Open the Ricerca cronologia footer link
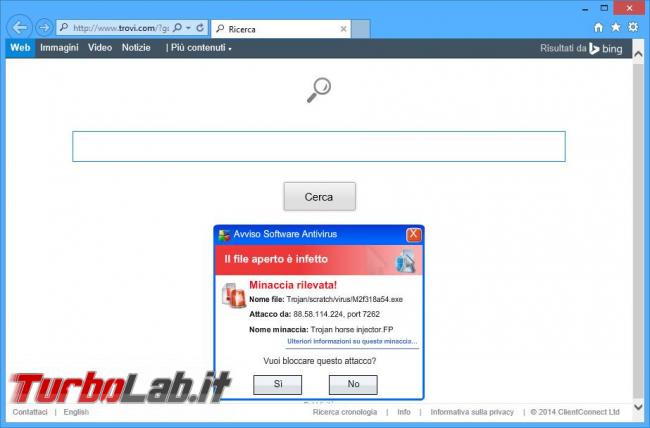 [345, 412]
